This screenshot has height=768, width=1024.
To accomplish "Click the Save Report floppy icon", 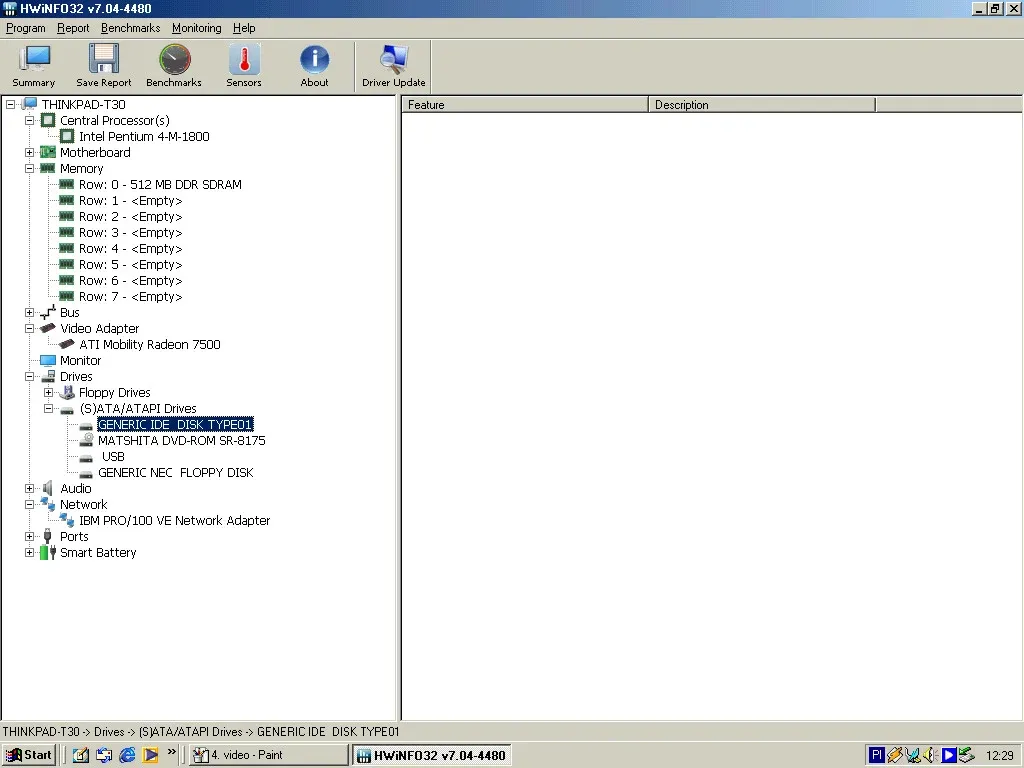I will click(103, 65).
